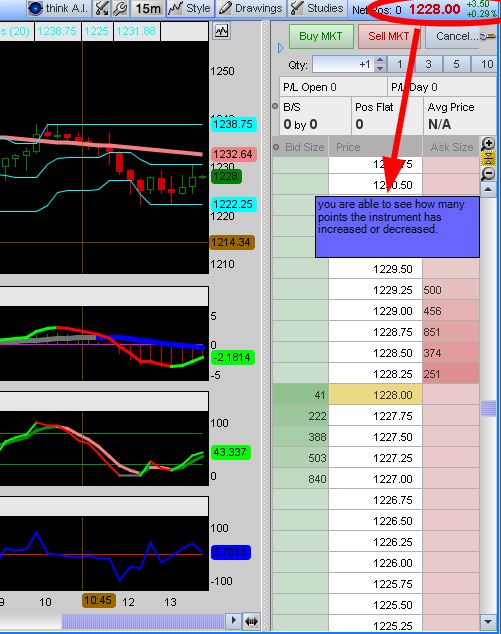Screen dimensions: 501x634
Task: Click the Ask Size column header
Action: point(451,147)
